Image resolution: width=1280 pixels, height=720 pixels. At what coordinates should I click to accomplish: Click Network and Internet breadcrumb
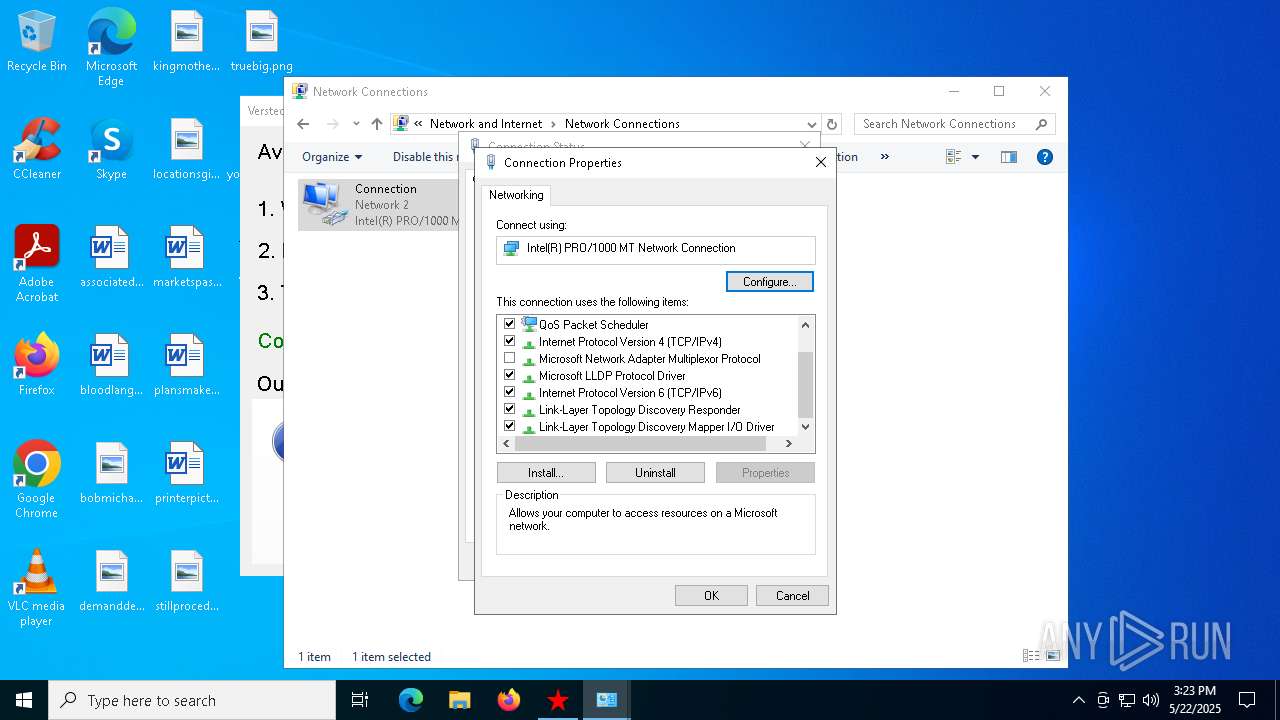[486, 124]
